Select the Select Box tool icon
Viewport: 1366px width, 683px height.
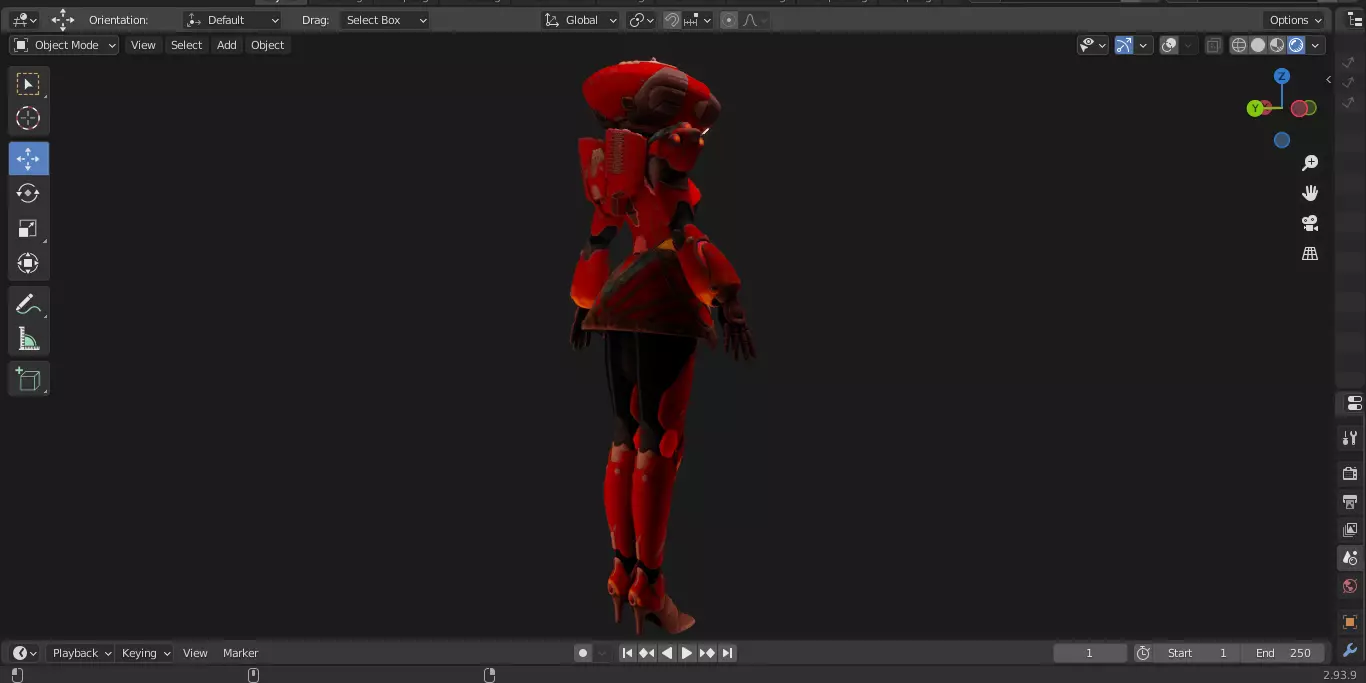(x=28, y=84)
